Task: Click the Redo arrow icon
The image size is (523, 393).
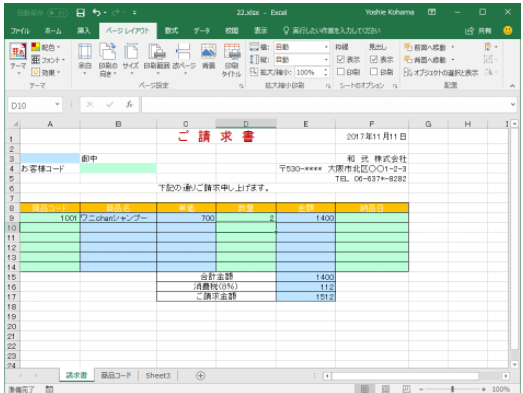Action: pyautogui.click(x=116, y=13)
